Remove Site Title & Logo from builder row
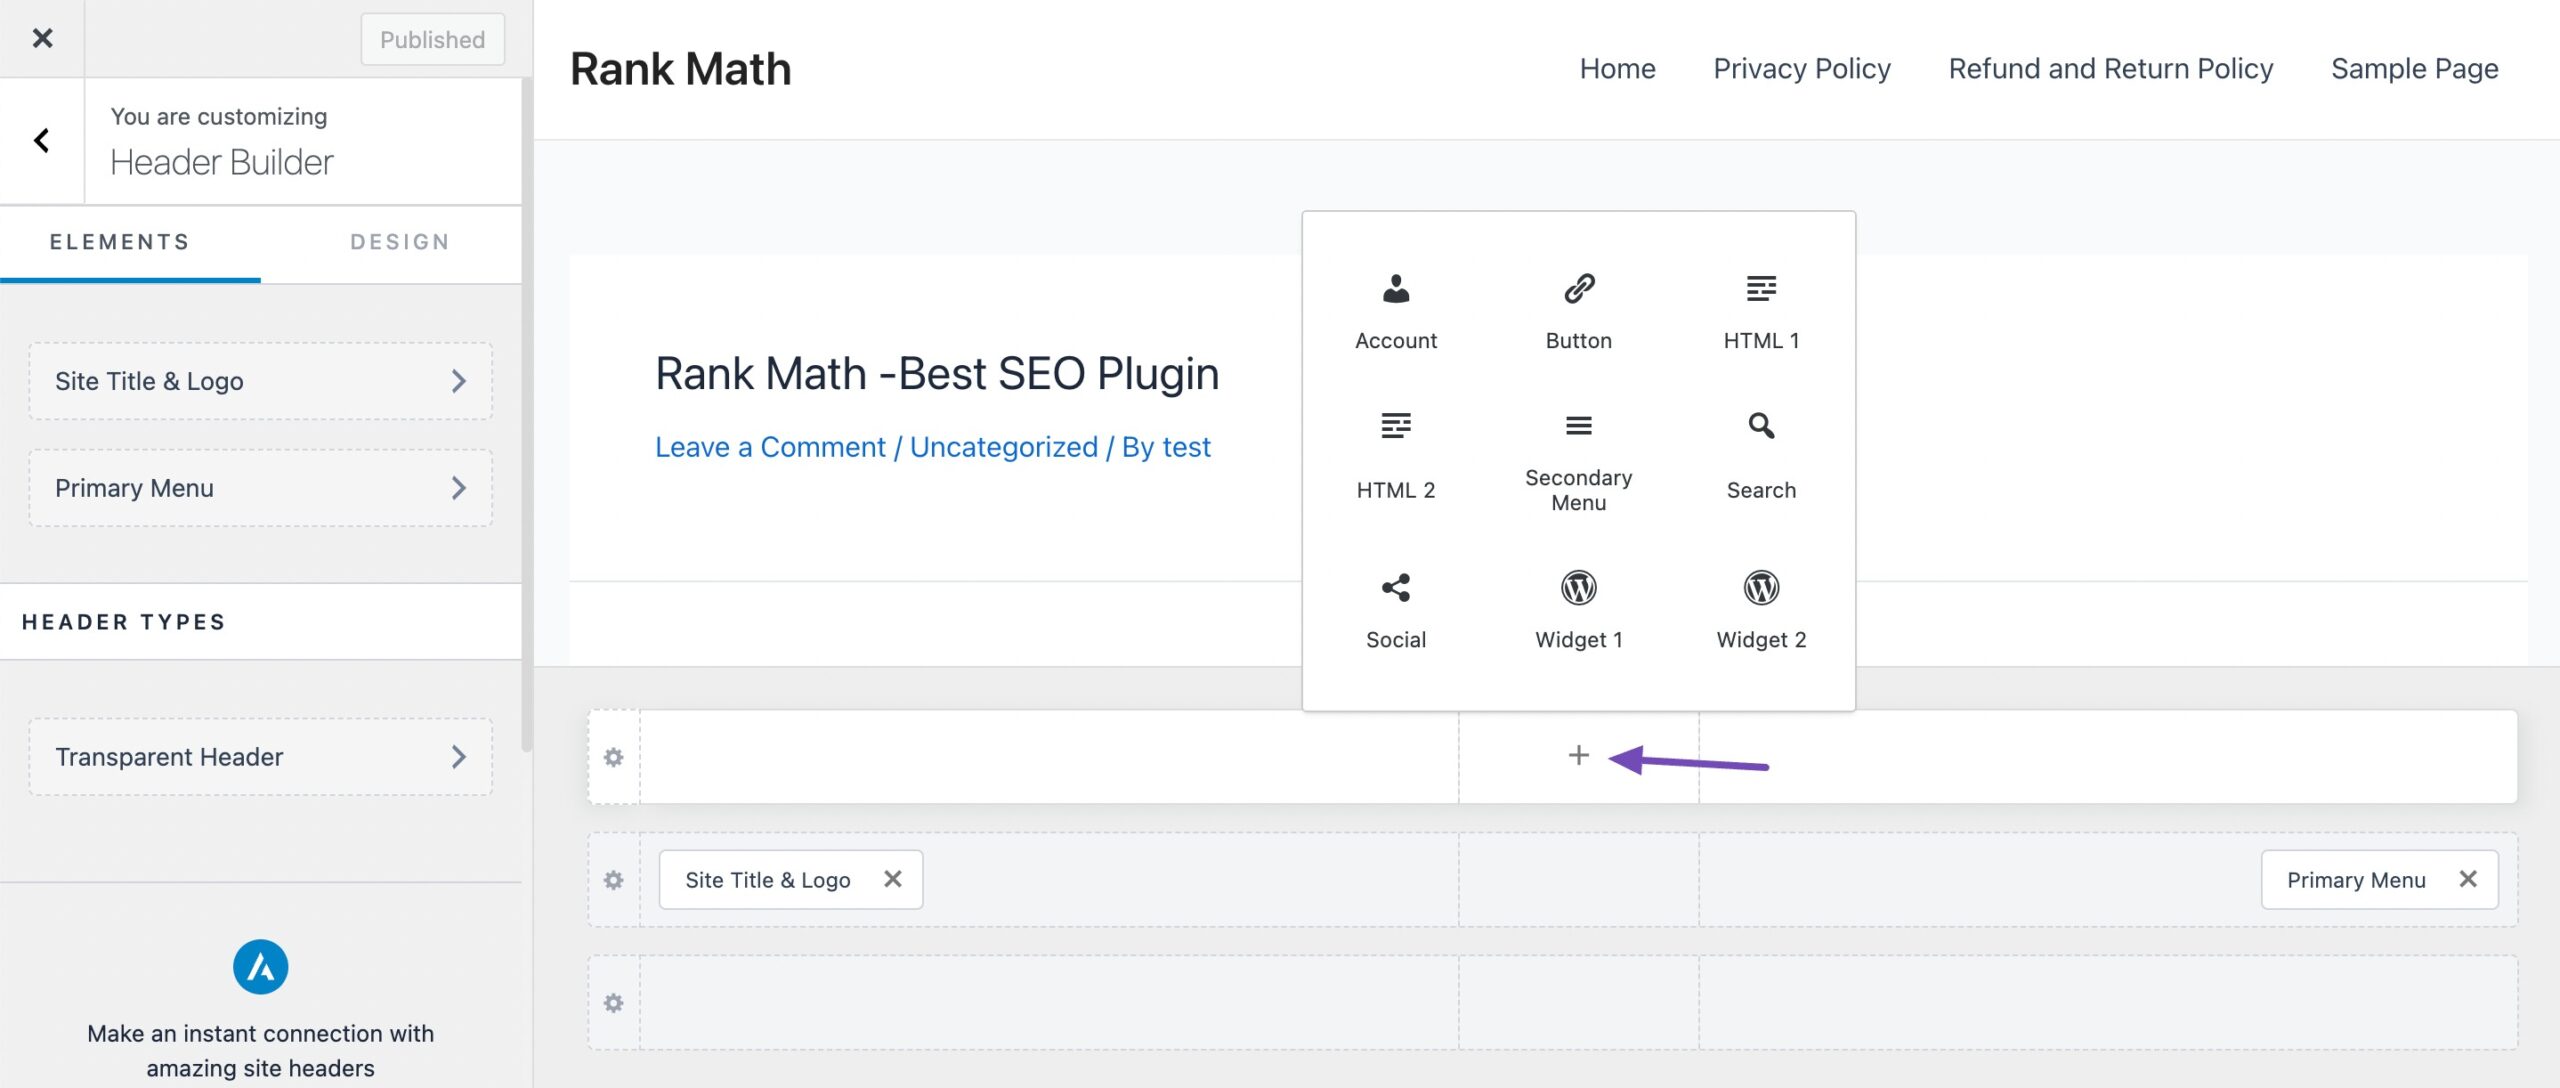2560x1088 pixels. coord(892,879)
